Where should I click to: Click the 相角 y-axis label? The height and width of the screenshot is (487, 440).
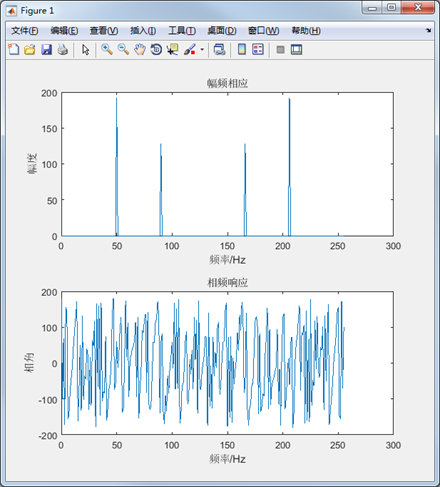point(29,362)
